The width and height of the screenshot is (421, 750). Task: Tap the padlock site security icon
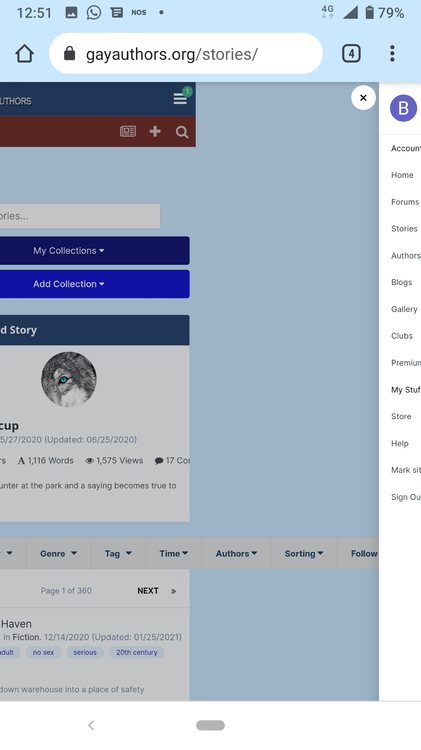(69, 53)
